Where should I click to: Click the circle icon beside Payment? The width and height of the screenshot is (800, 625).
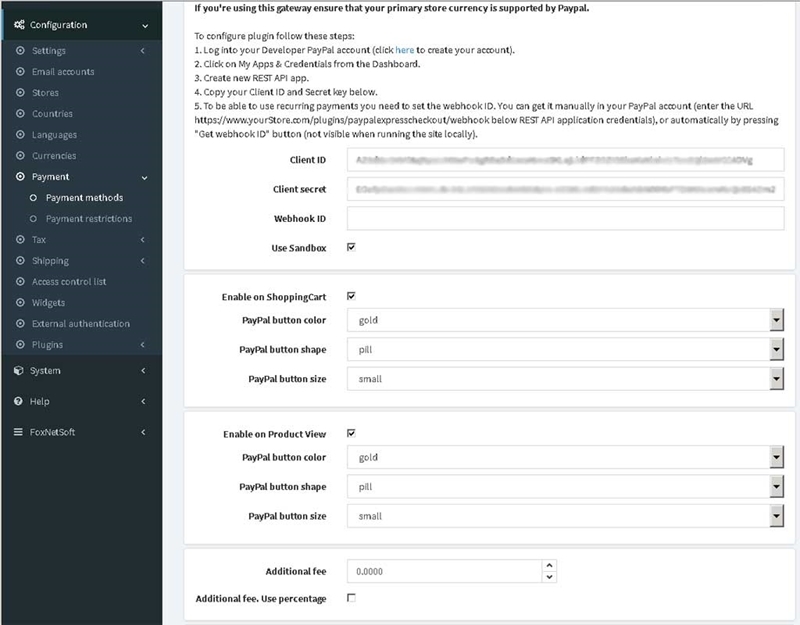coord(20,177)
